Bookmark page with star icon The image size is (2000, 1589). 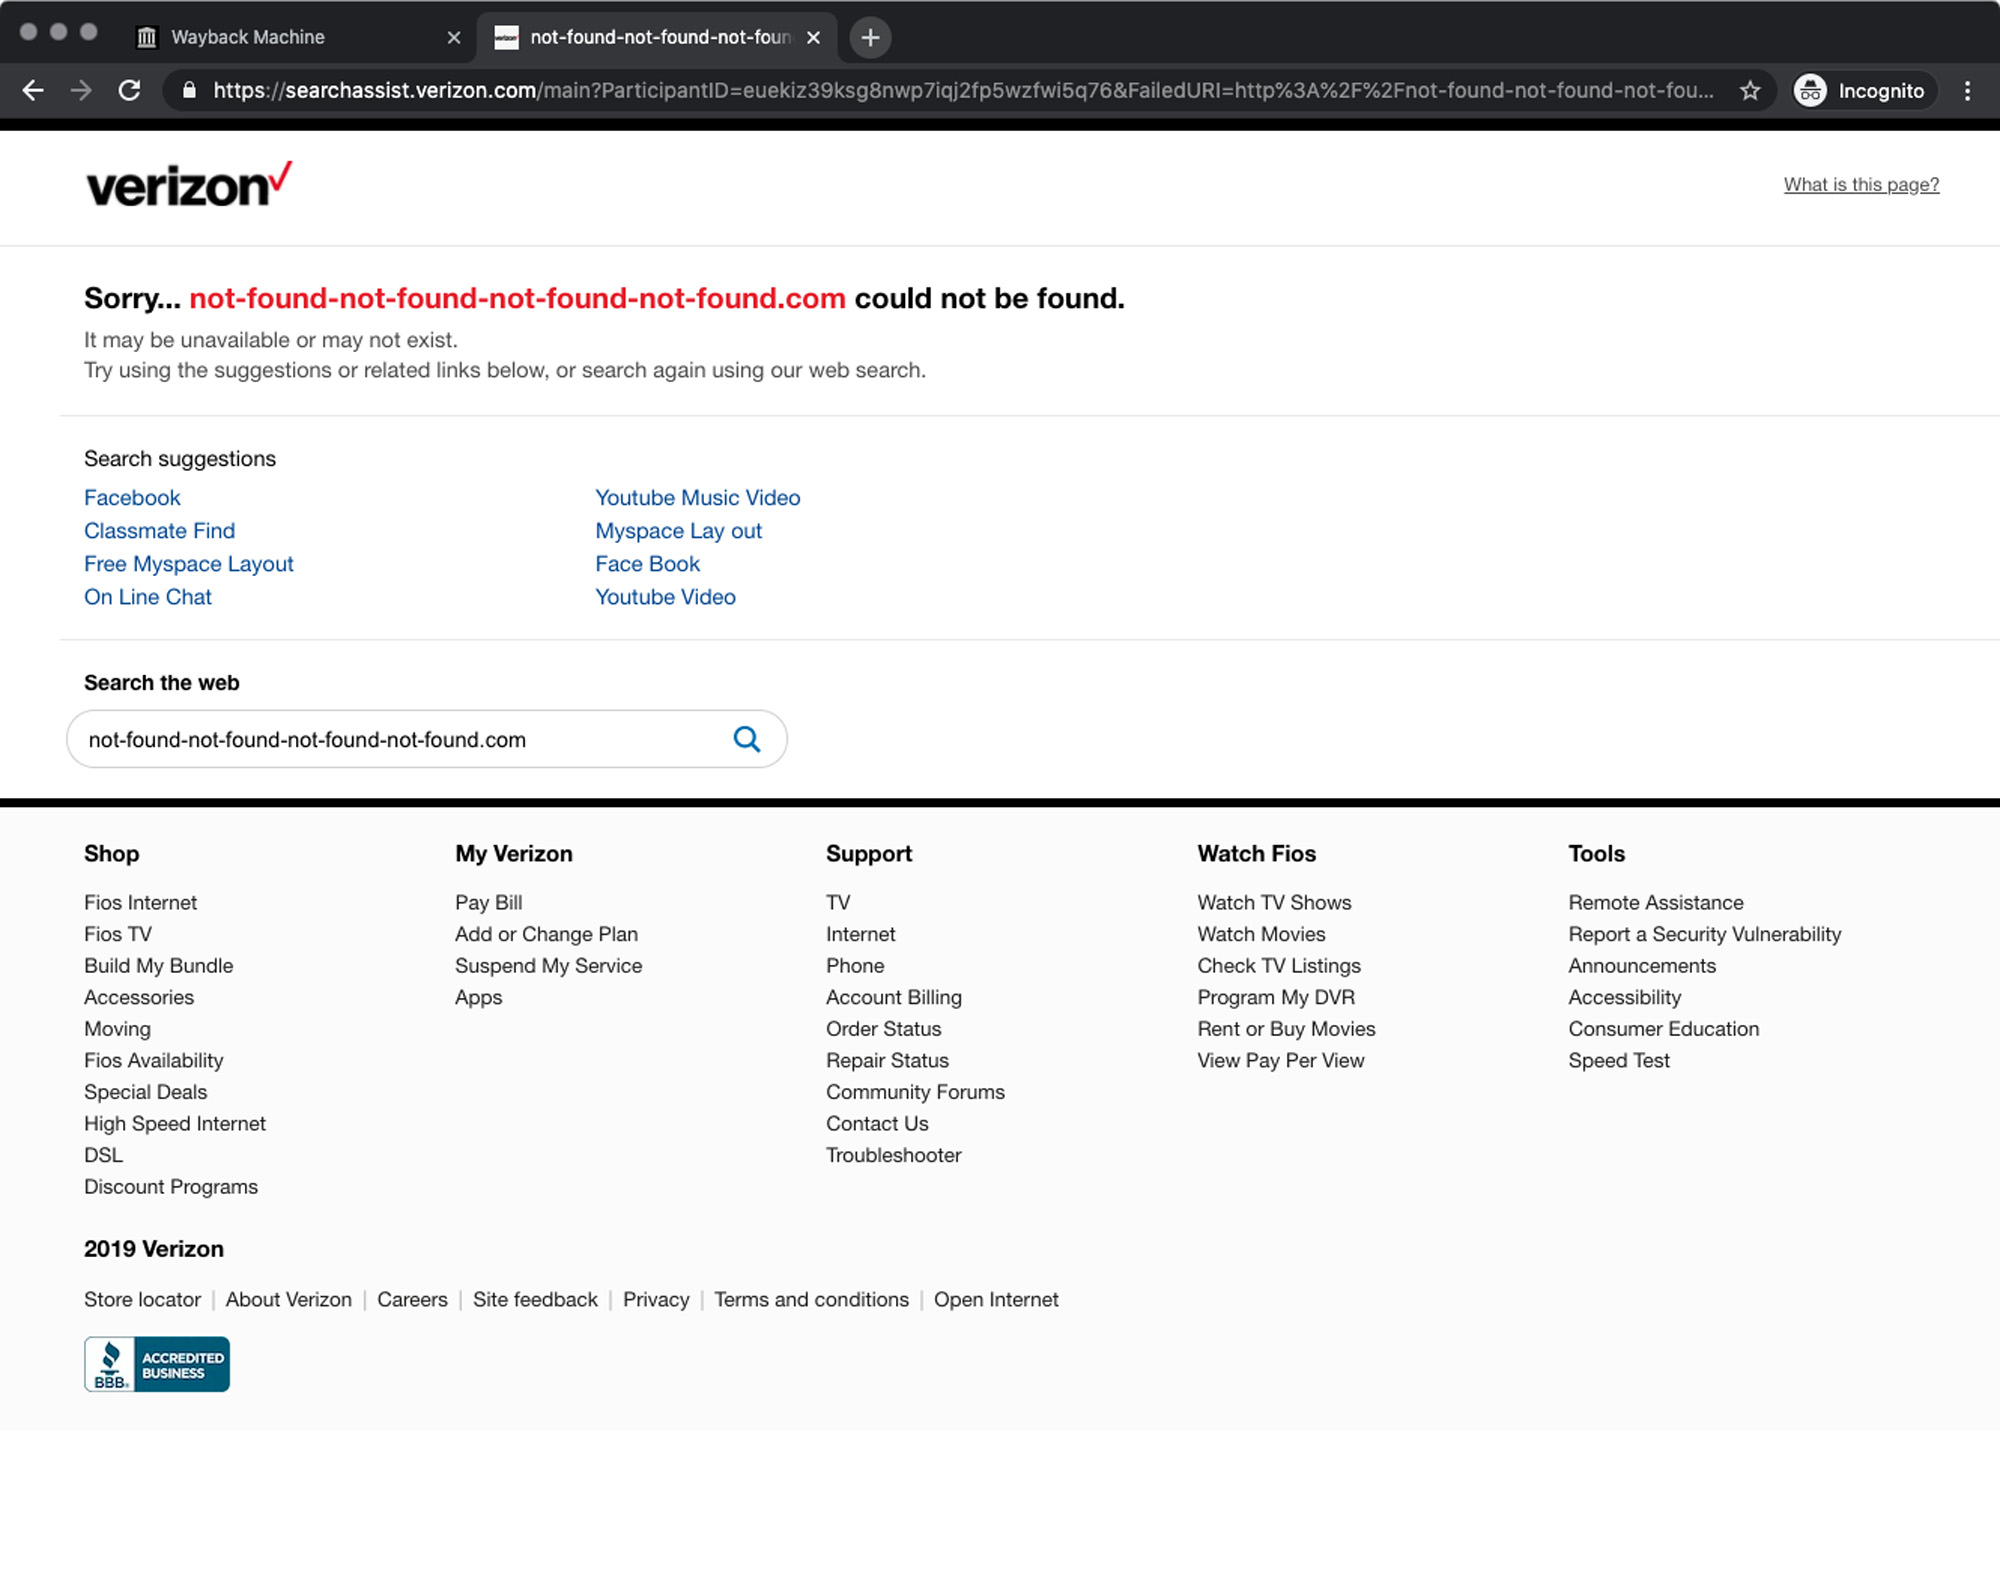coord(1750,91)
